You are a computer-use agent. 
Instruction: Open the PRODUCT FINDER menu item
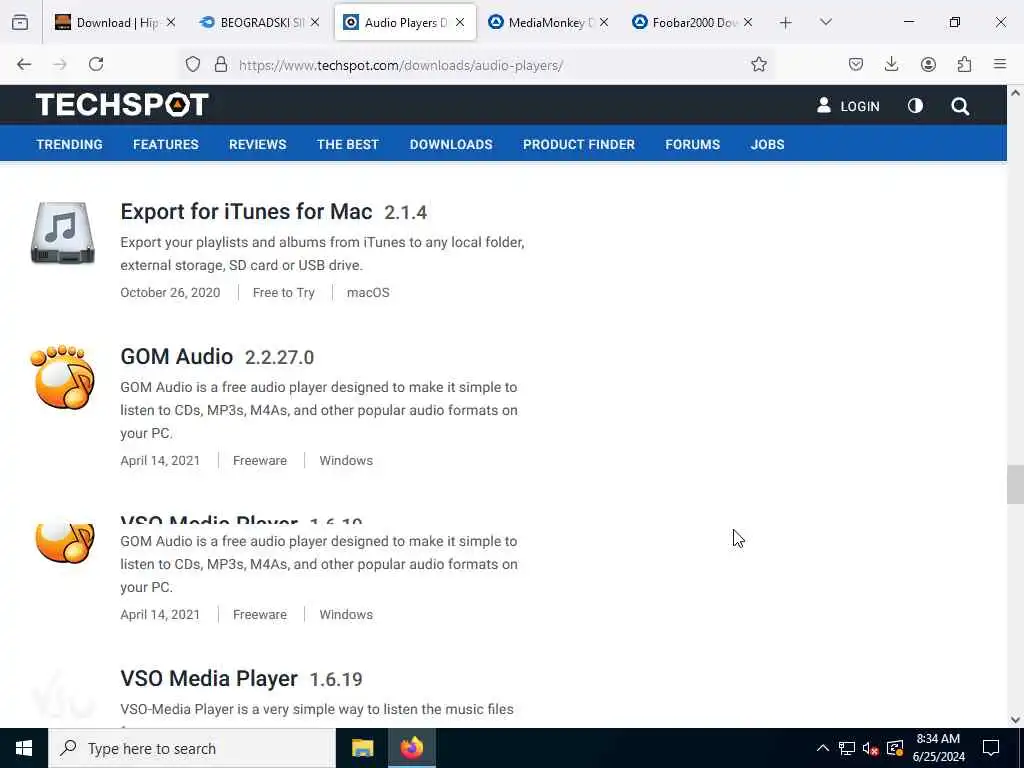click(x=579, y=144)
